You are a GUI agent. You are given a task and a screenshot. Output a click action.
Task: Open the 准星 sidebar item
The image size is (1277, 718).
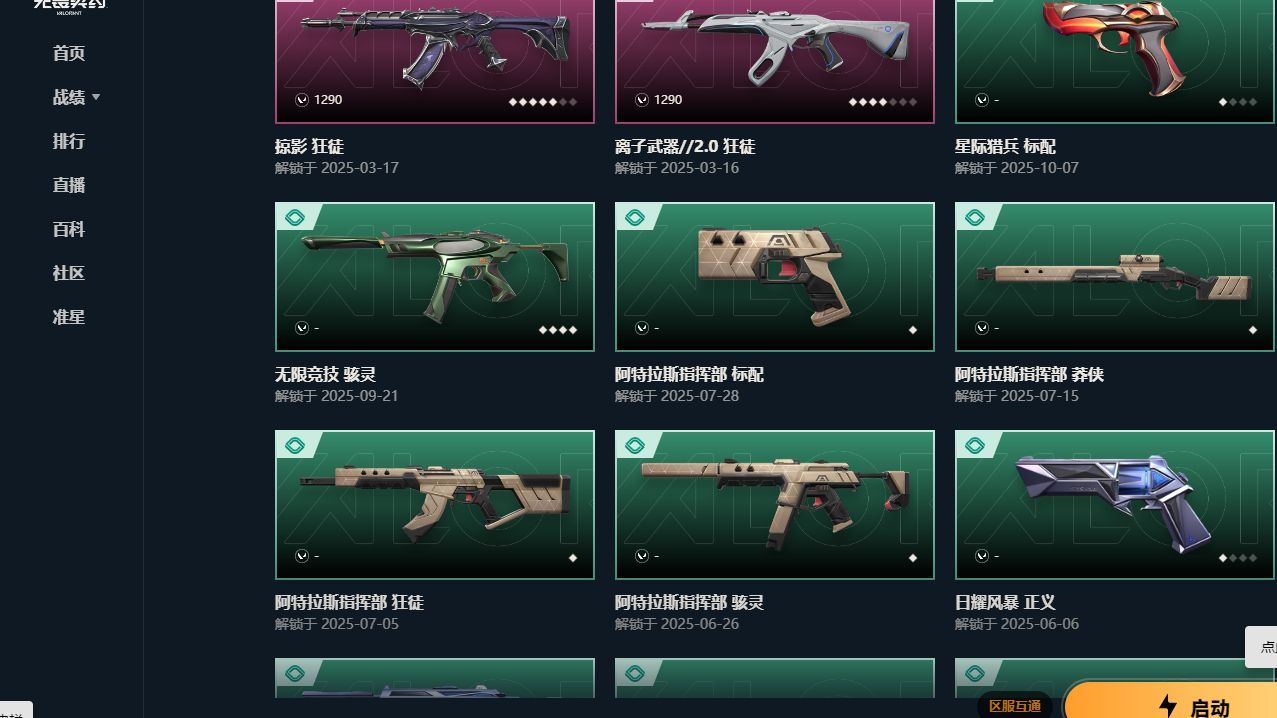[x=69, y=317]
